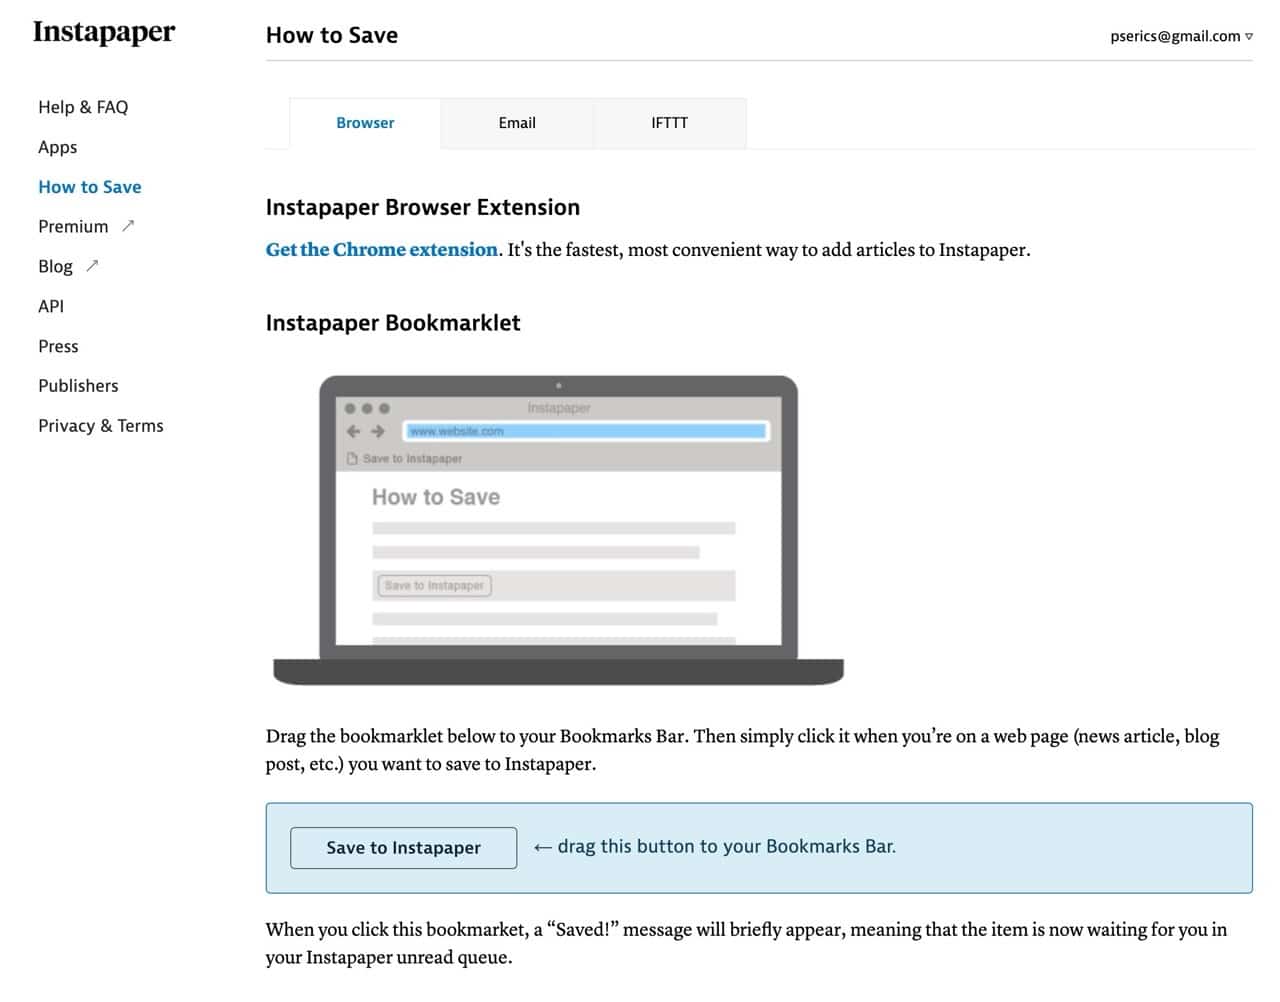The image size is (1280, 1002).
Task: Go to Apps page
Action: coord(58,147)
